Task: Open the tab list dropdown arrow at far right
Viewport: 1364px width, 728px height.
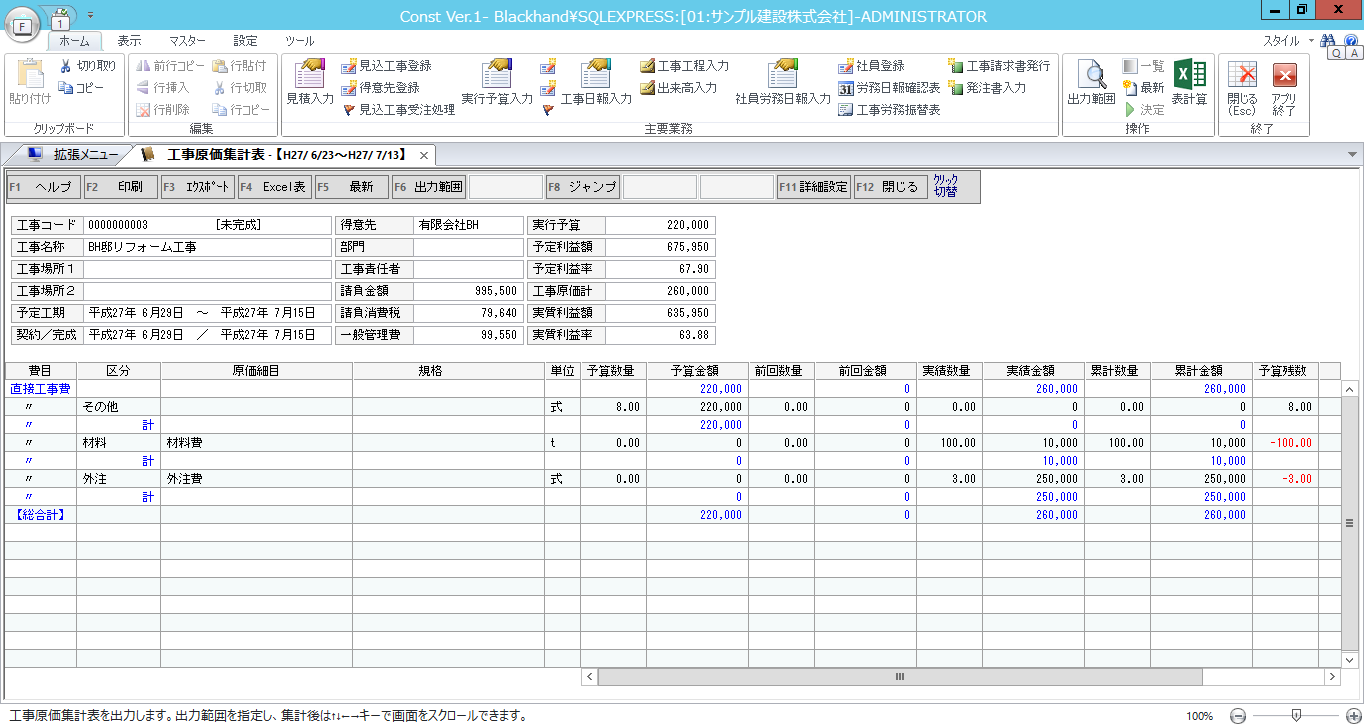Action: coord(1352,155)
